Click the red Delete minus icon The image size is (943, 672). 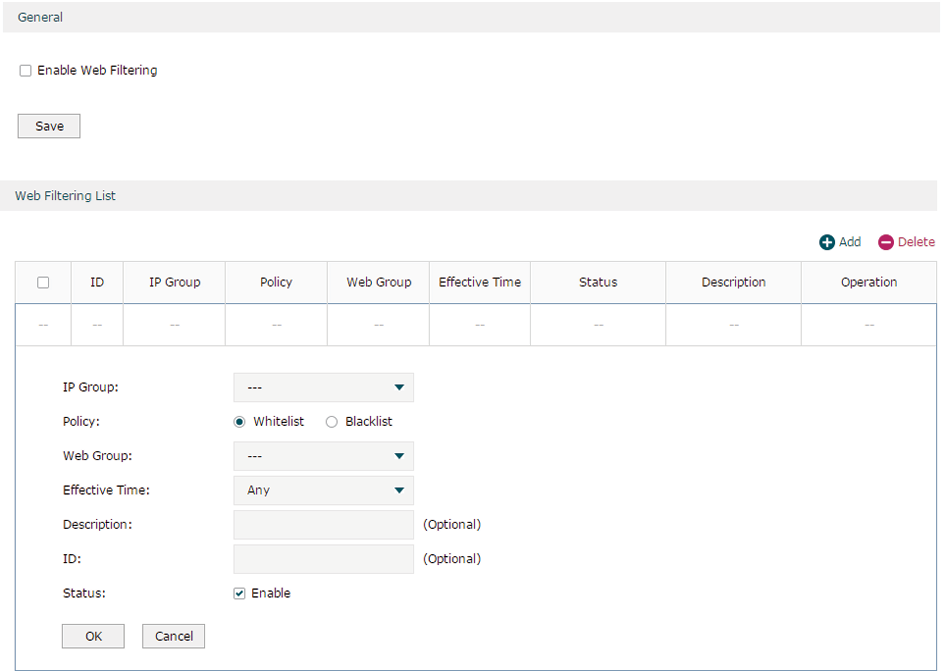point(885,242)
